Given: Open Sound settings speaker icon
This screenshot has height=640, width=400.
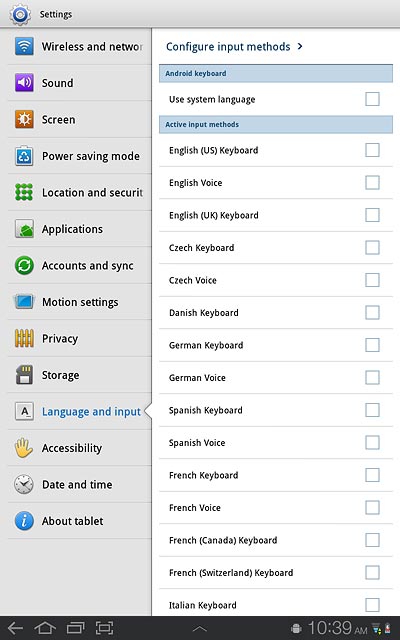Looking at the screenshot, I should pos(24,83).
